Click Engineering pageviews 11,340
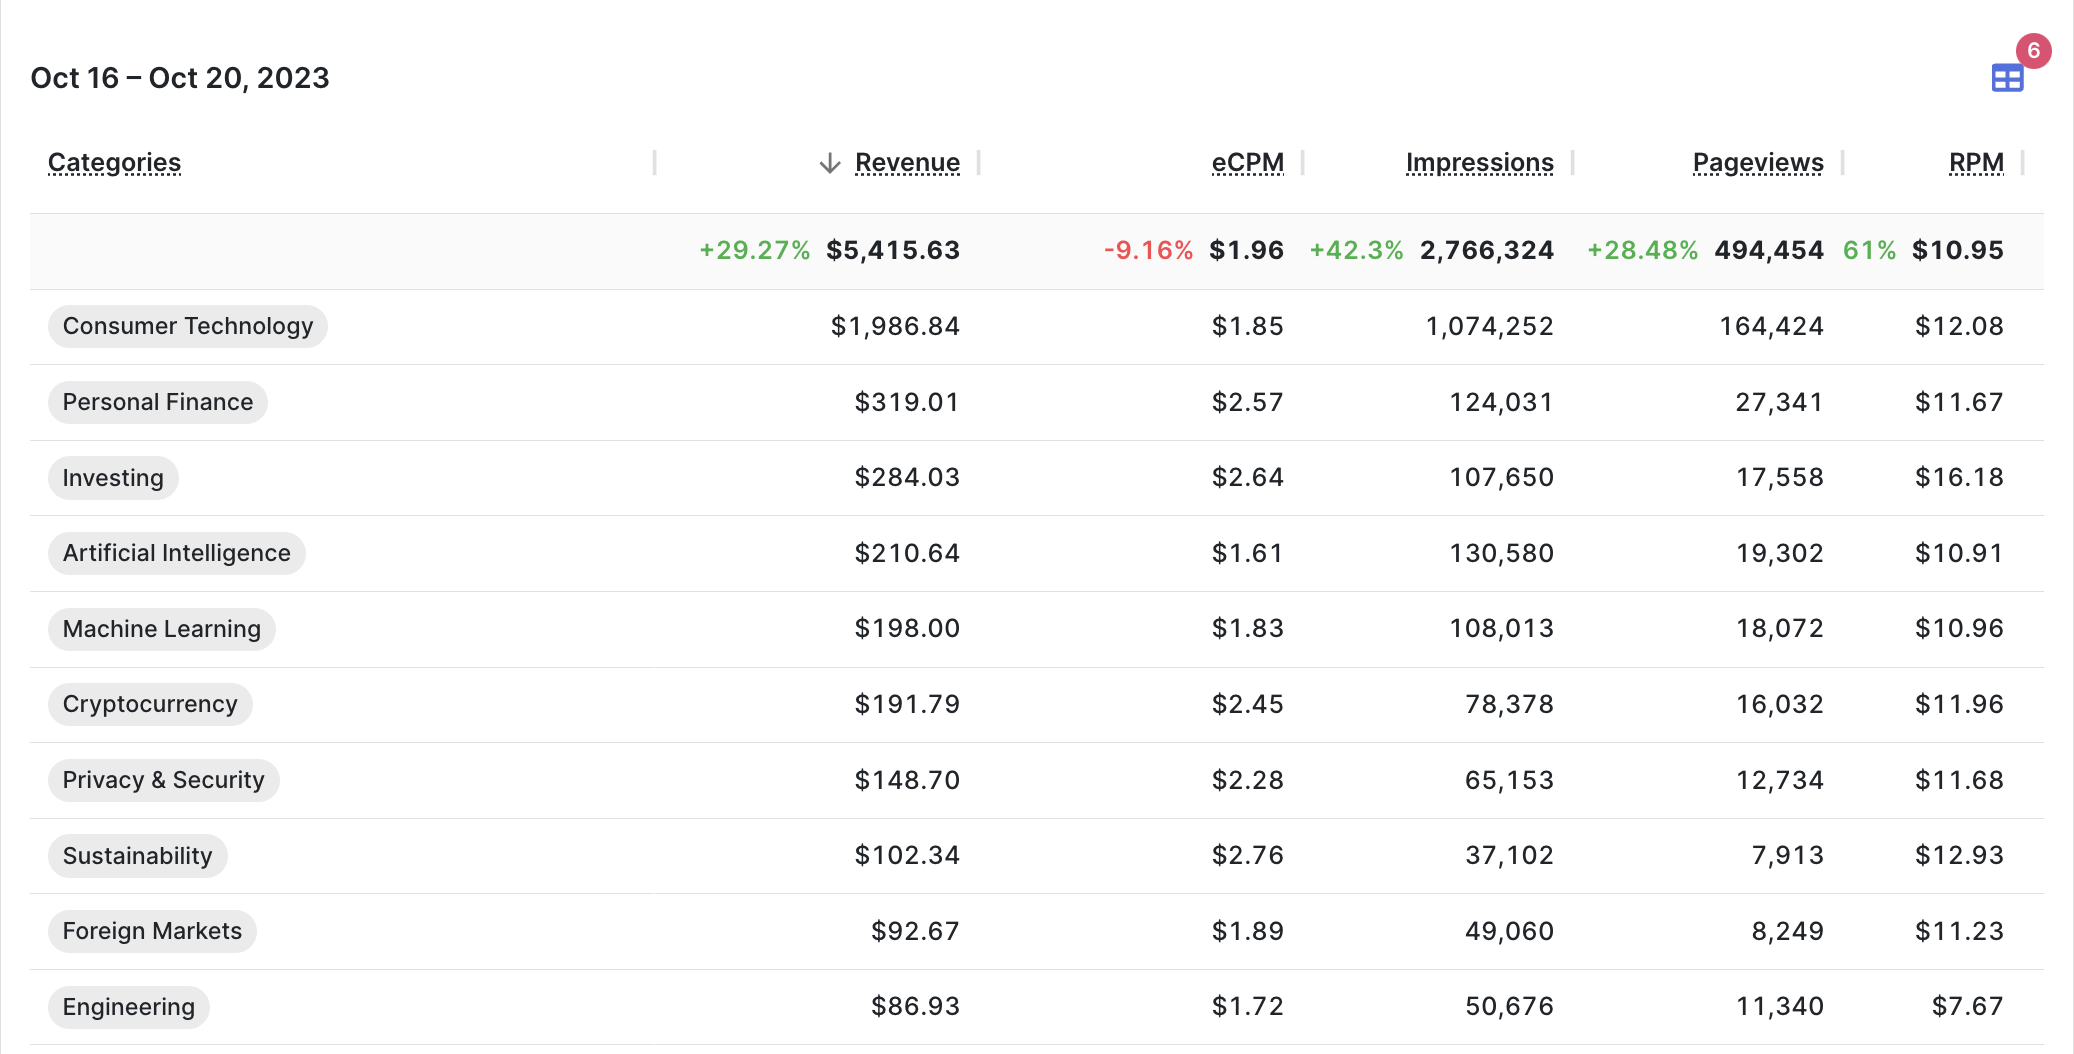Viewport: 2074px width, 1054px height. click(x=1780, y=1006)
